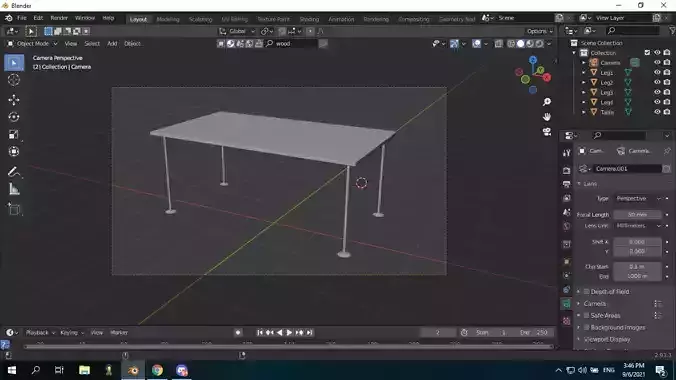Click the current frame number field
The image size is (676, 380).
[x=438, y=333]
